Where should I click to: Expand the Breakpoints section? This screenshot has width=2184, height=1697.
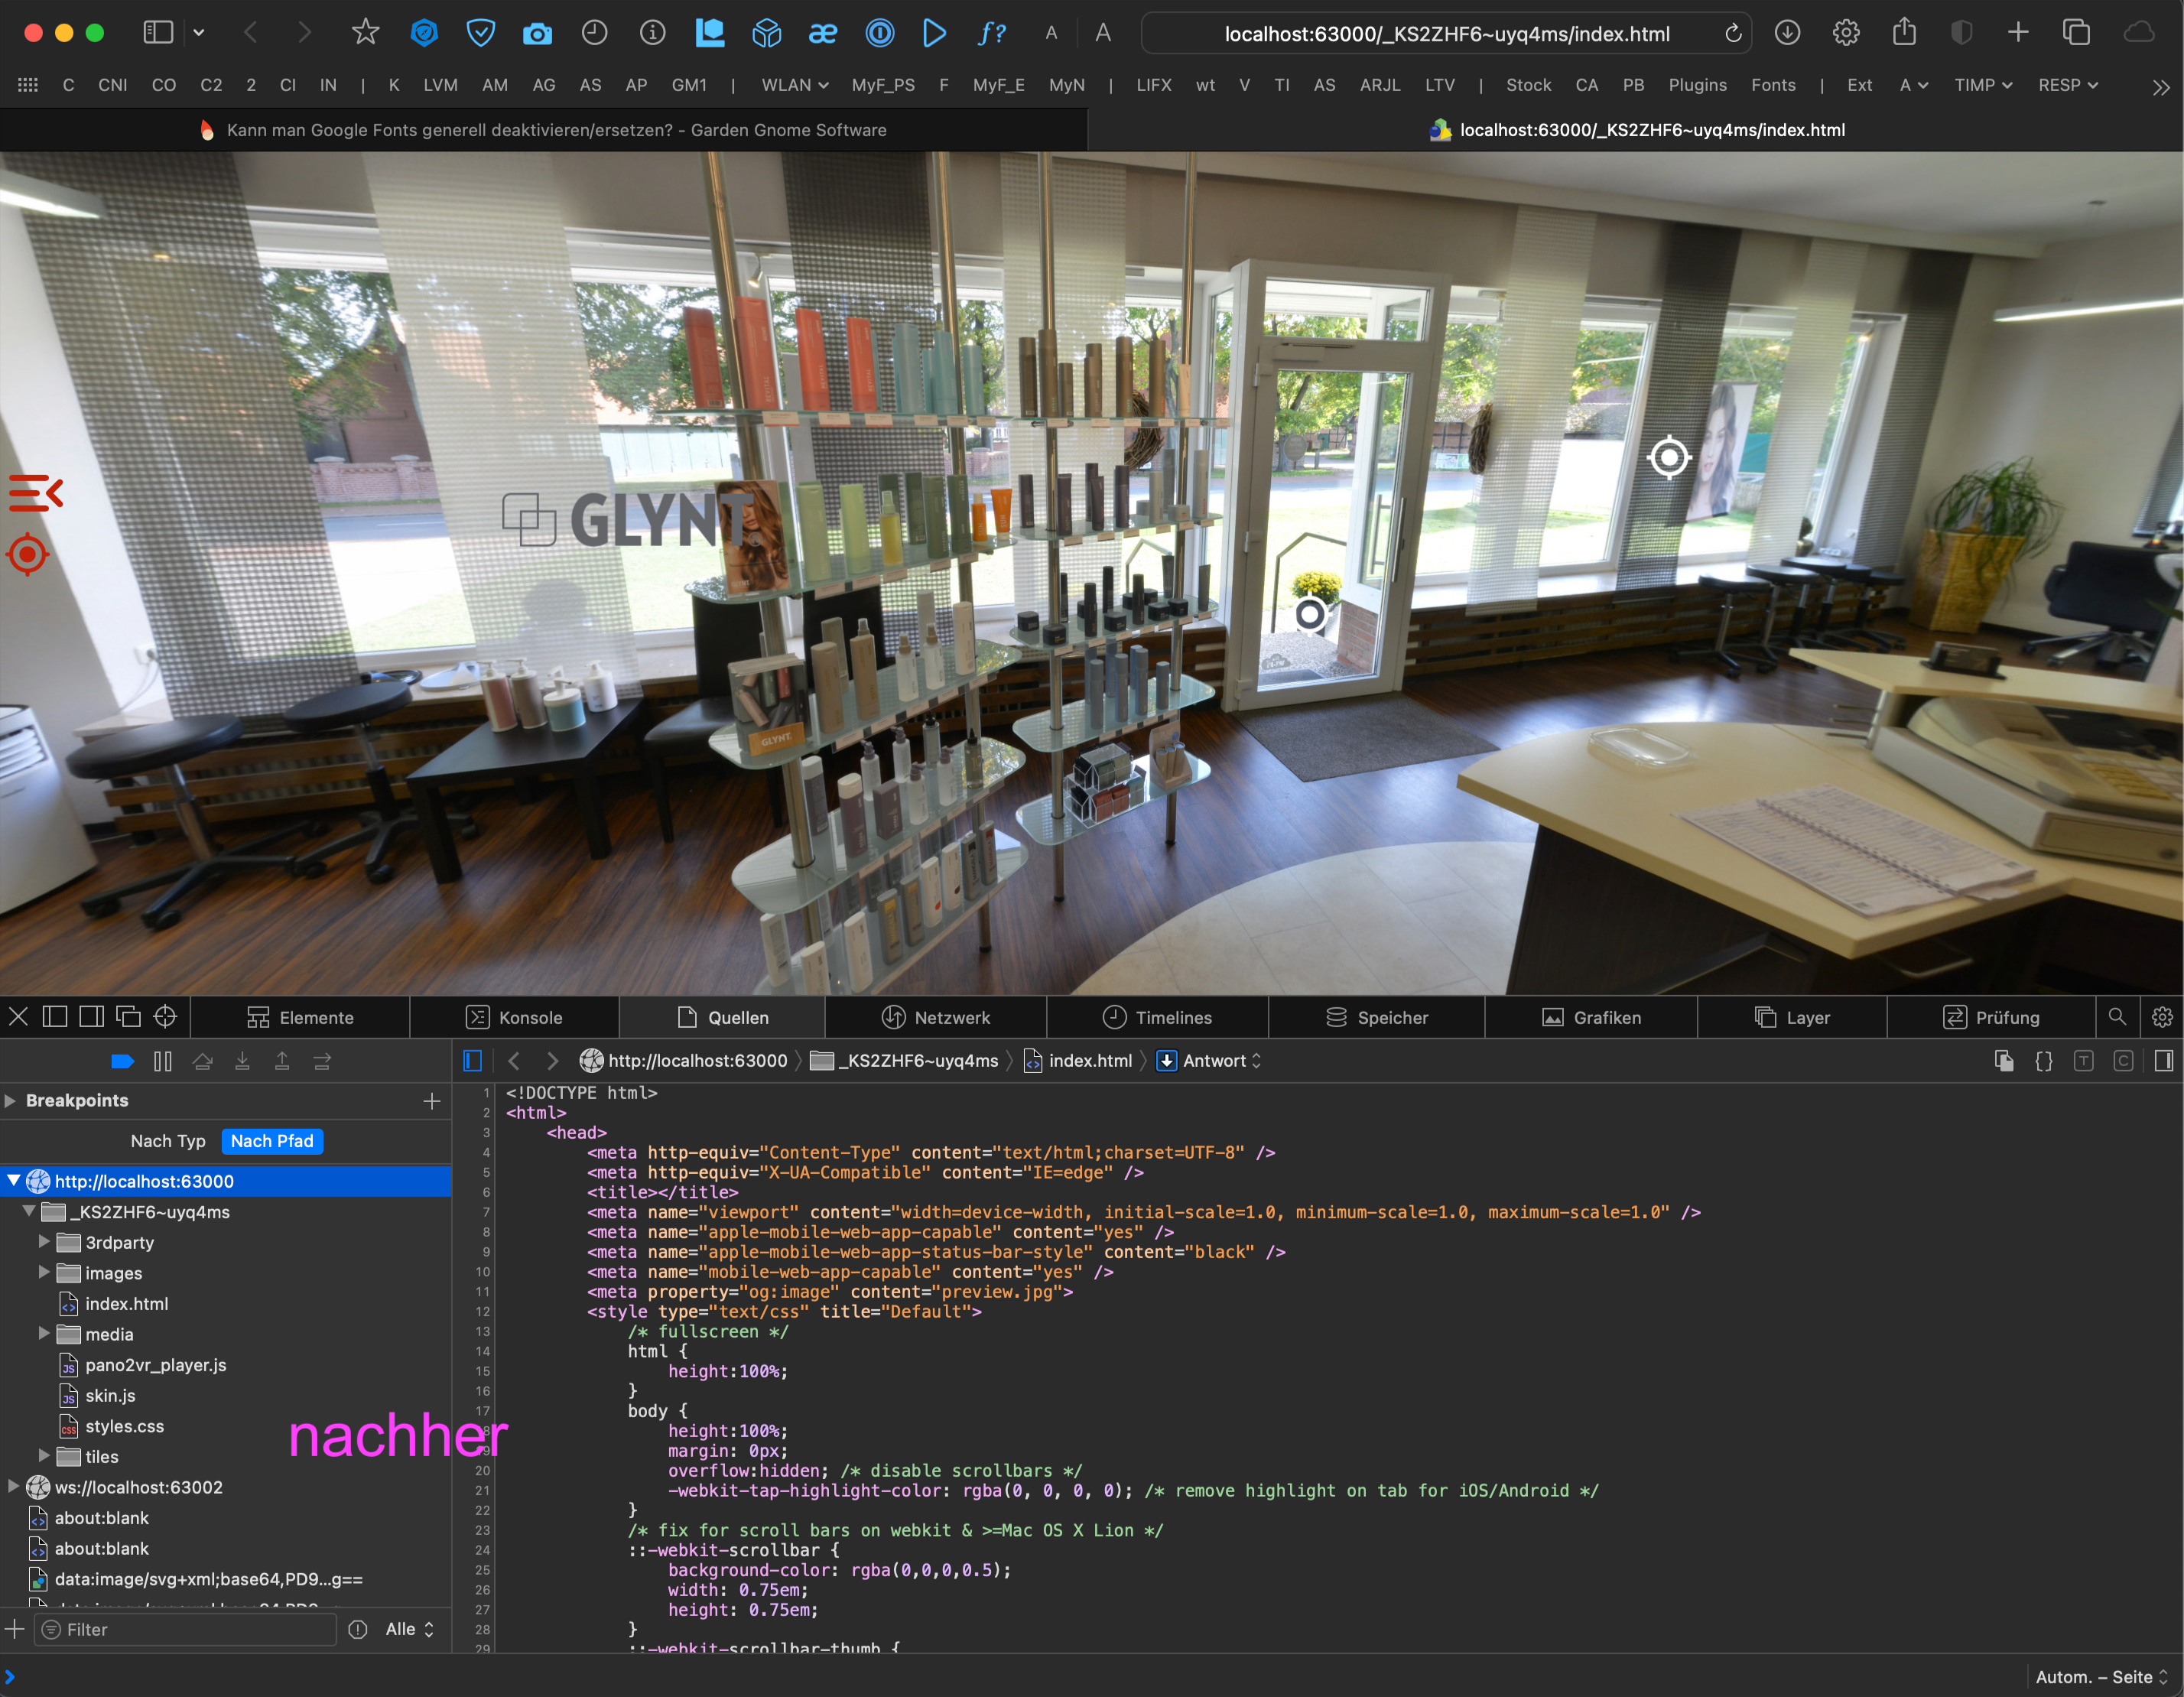coord(10,1100)
